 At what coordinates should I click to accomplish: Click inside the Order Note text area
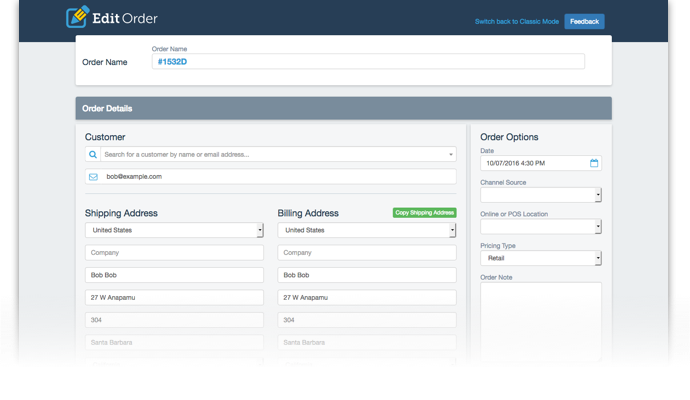click(541, 321)
